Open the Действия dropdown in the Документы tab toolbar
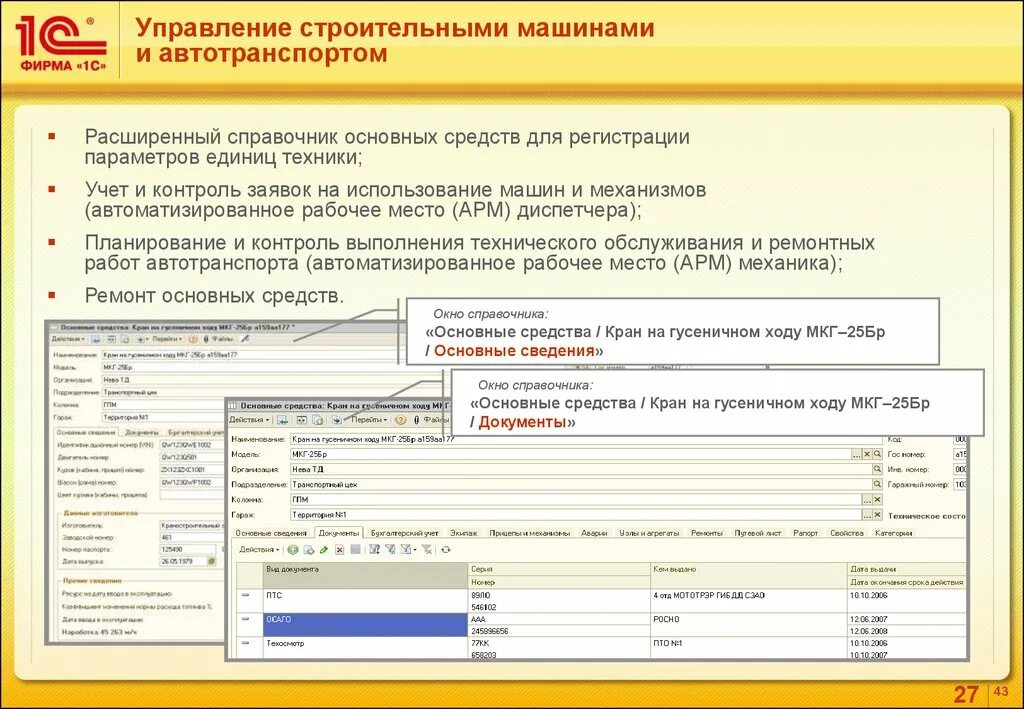This screenshot has height=709, width=1024. [259, 550]
